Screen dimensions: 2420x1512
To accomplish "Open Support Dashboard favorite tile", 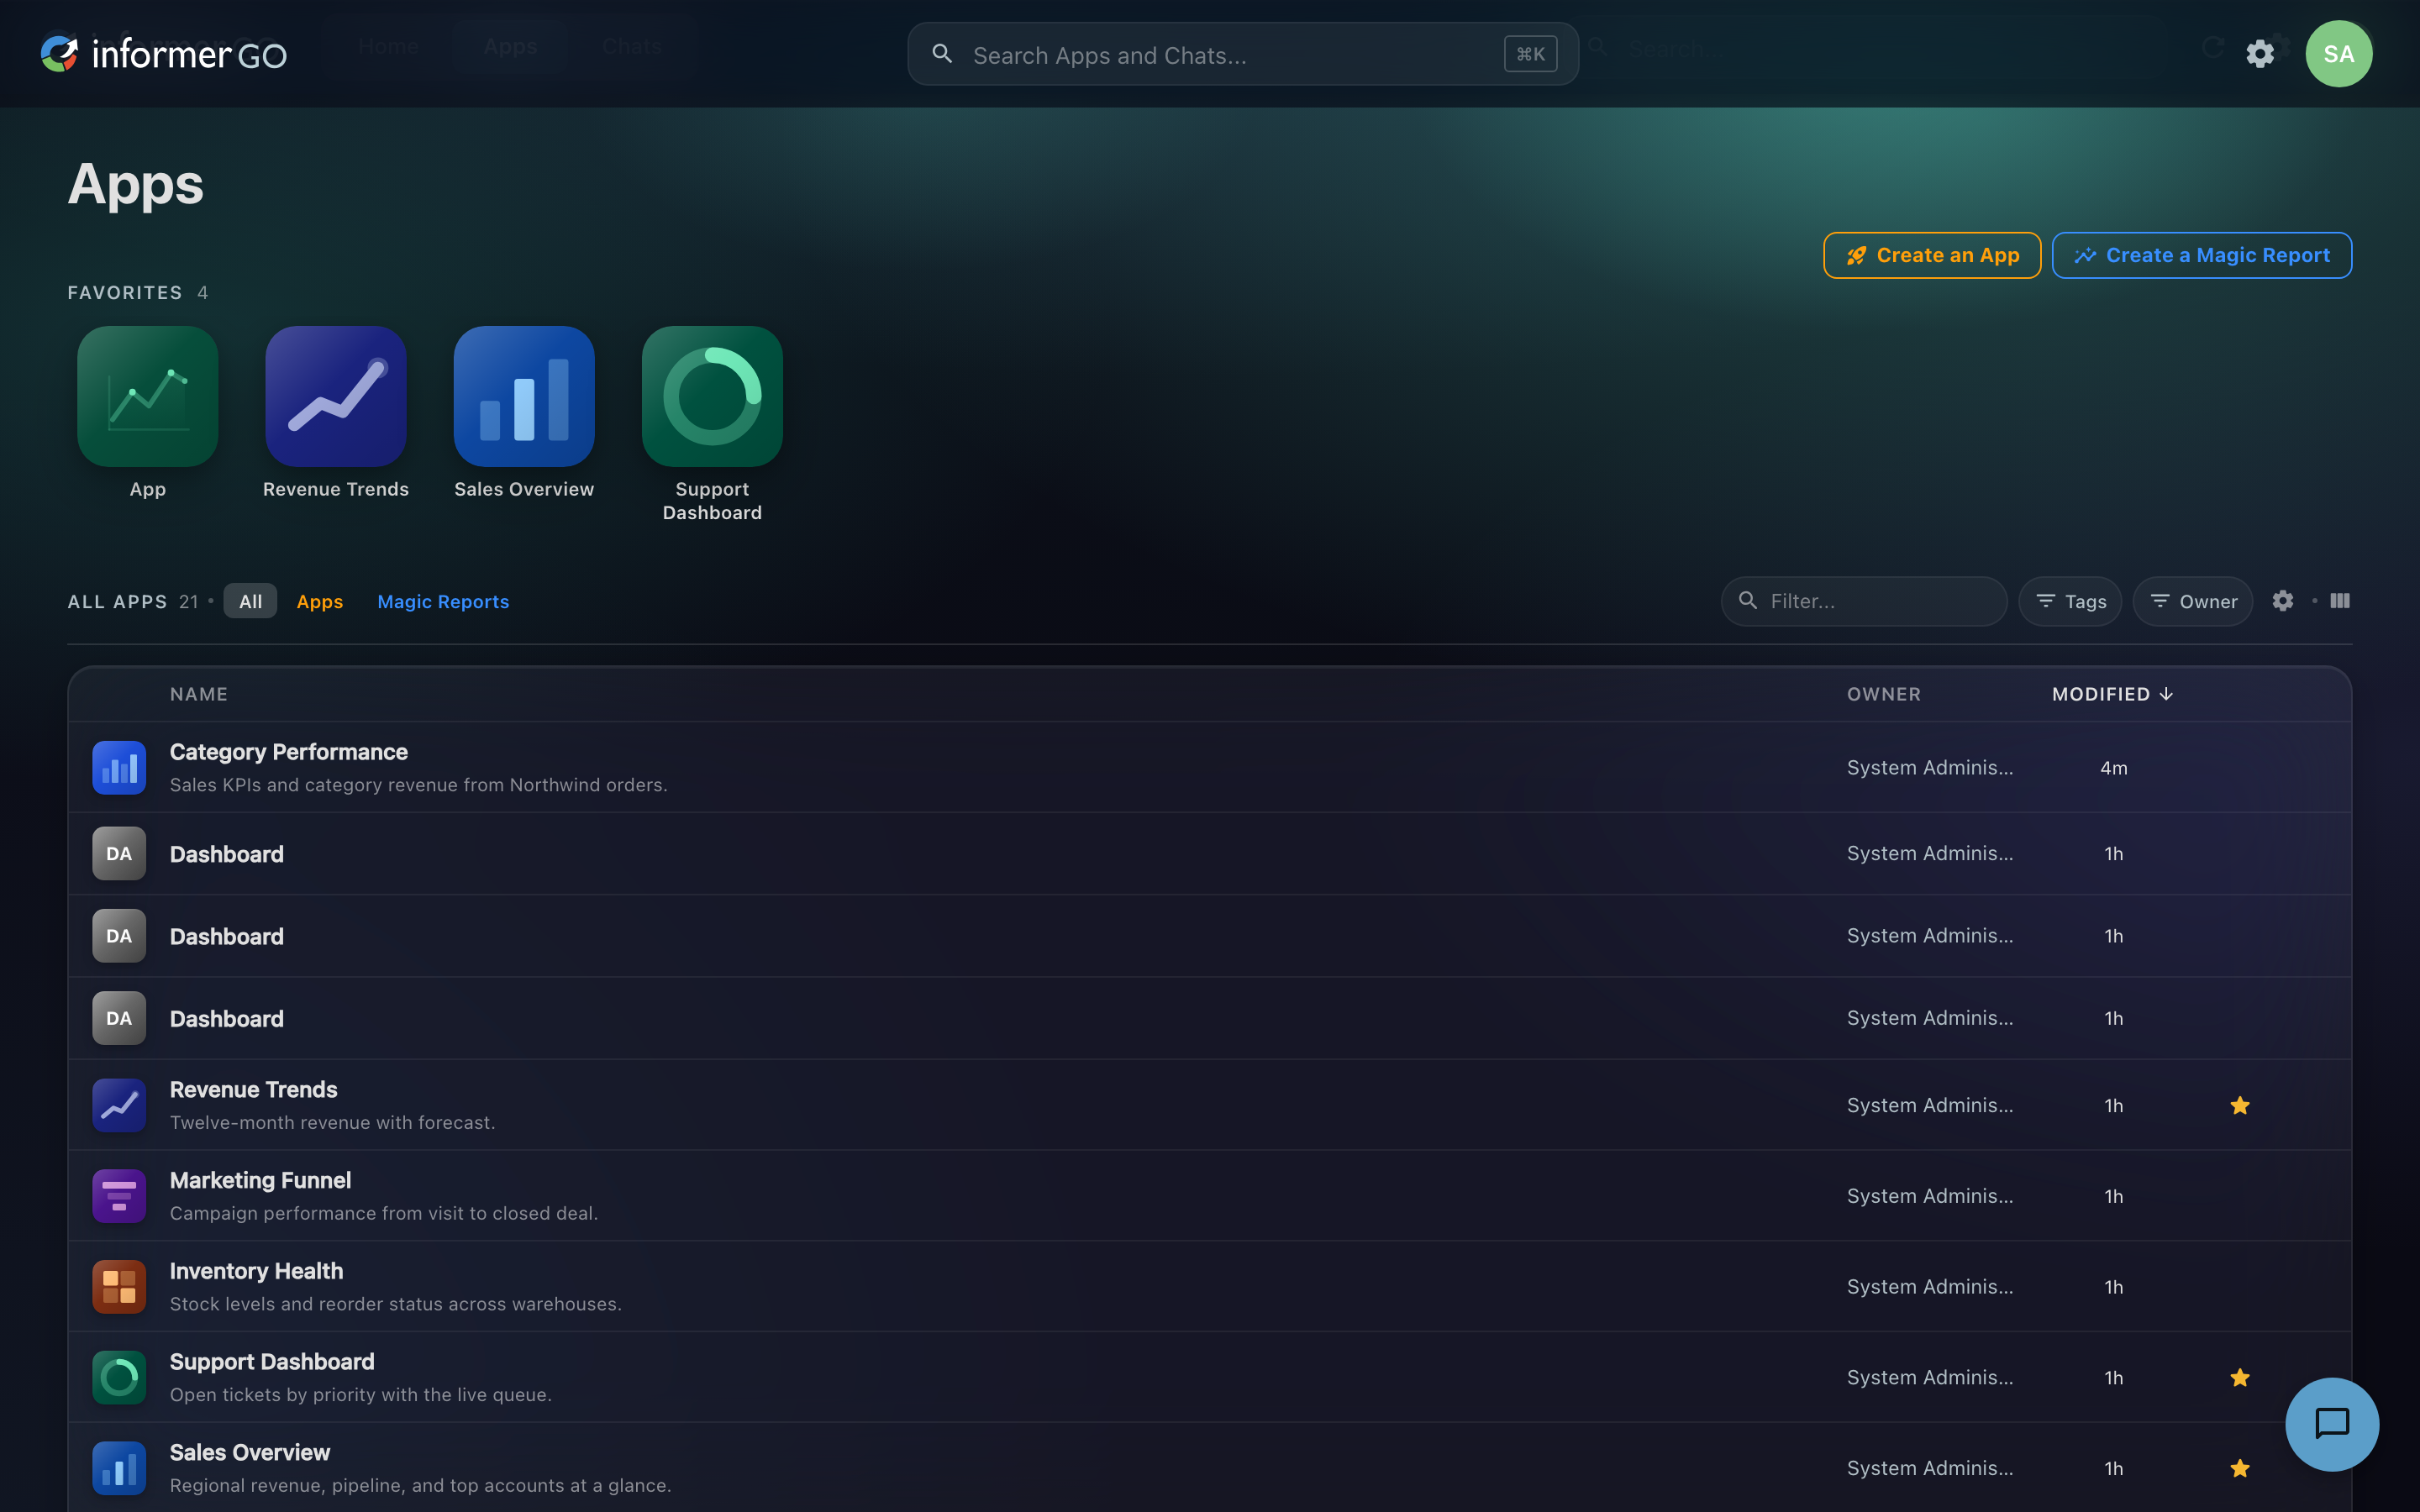I will [x=712, y=396].
